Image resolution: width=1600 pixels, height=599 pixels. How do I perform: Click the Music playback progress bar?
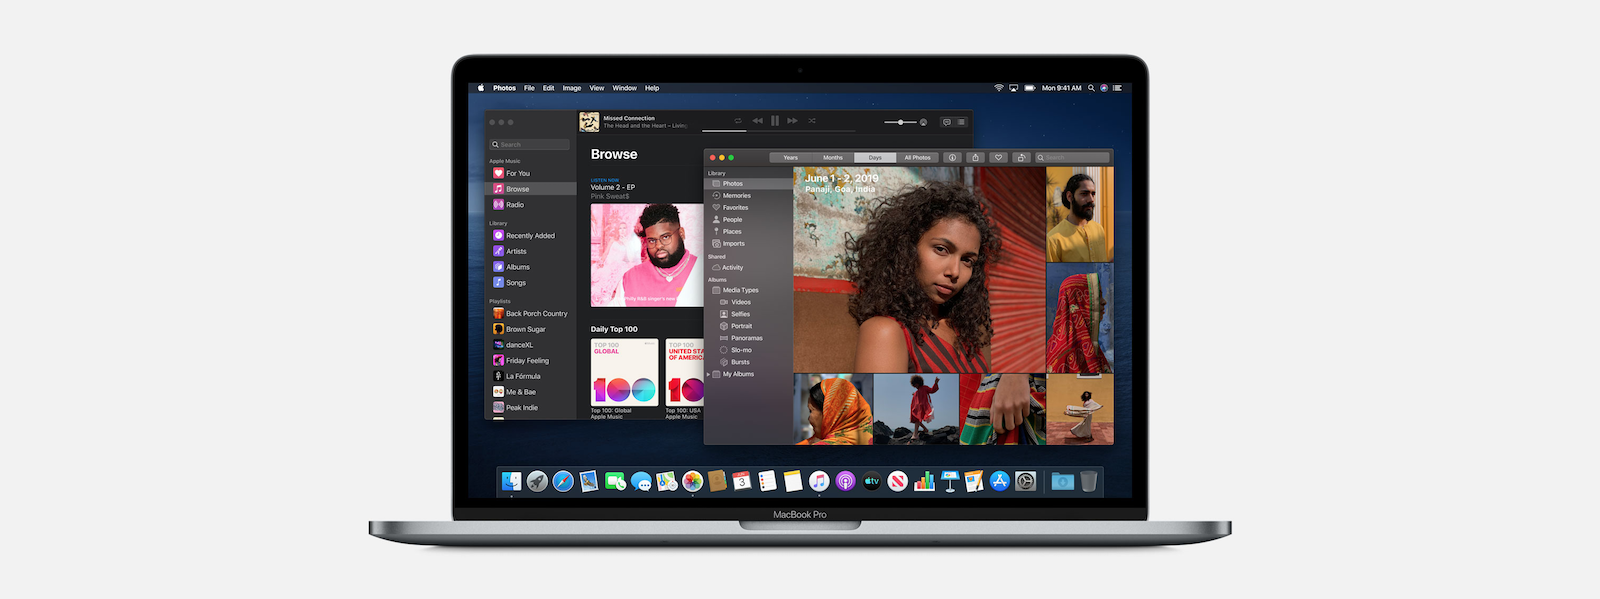point(778,131)
